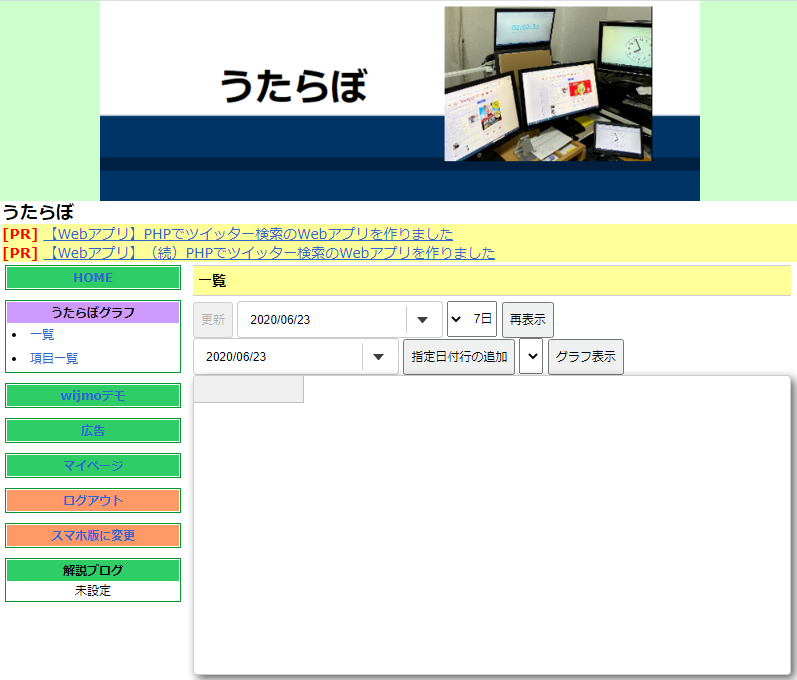Open the 広告 menu item
Image resolution: width=797 pixels, height=680 pixels.
click(93, 430)
